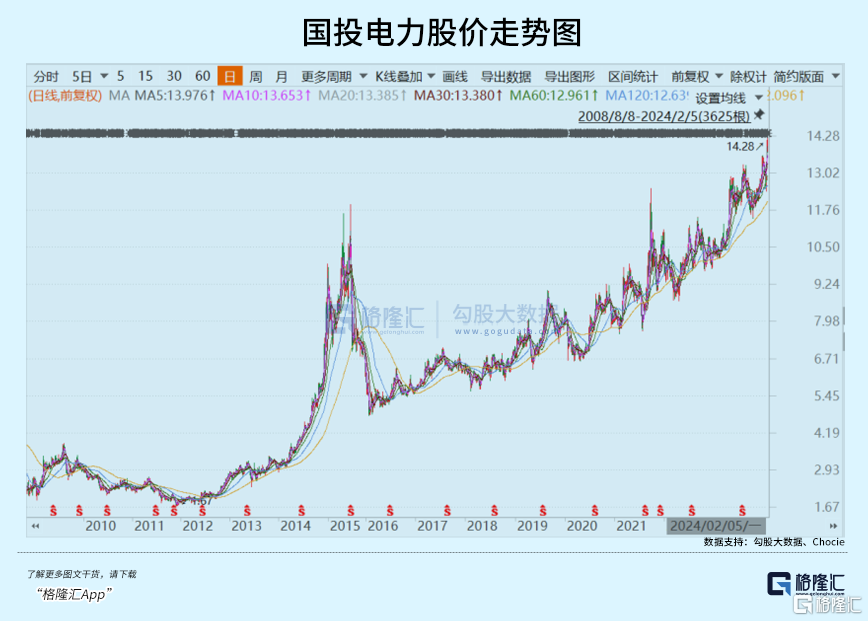Viewport: 868px width, 621px height.
Task: Click the red S marker above 2014
Action: click(x=301, y=510)
